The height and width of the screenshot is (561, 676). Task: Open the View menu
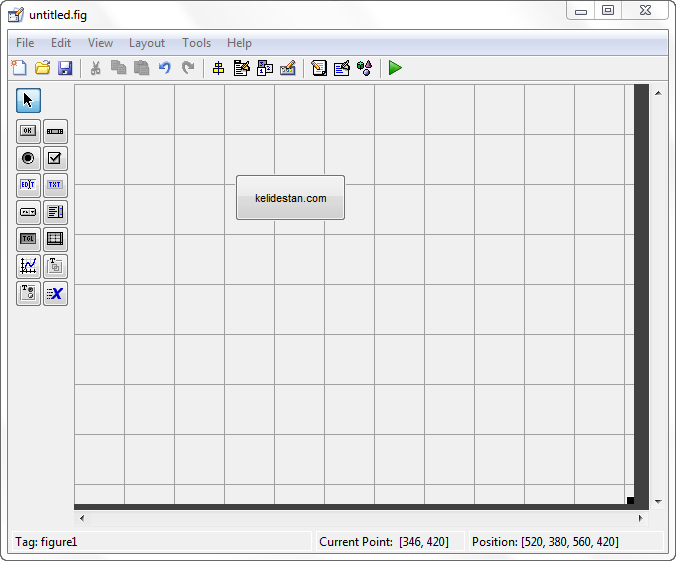[100, 43]
